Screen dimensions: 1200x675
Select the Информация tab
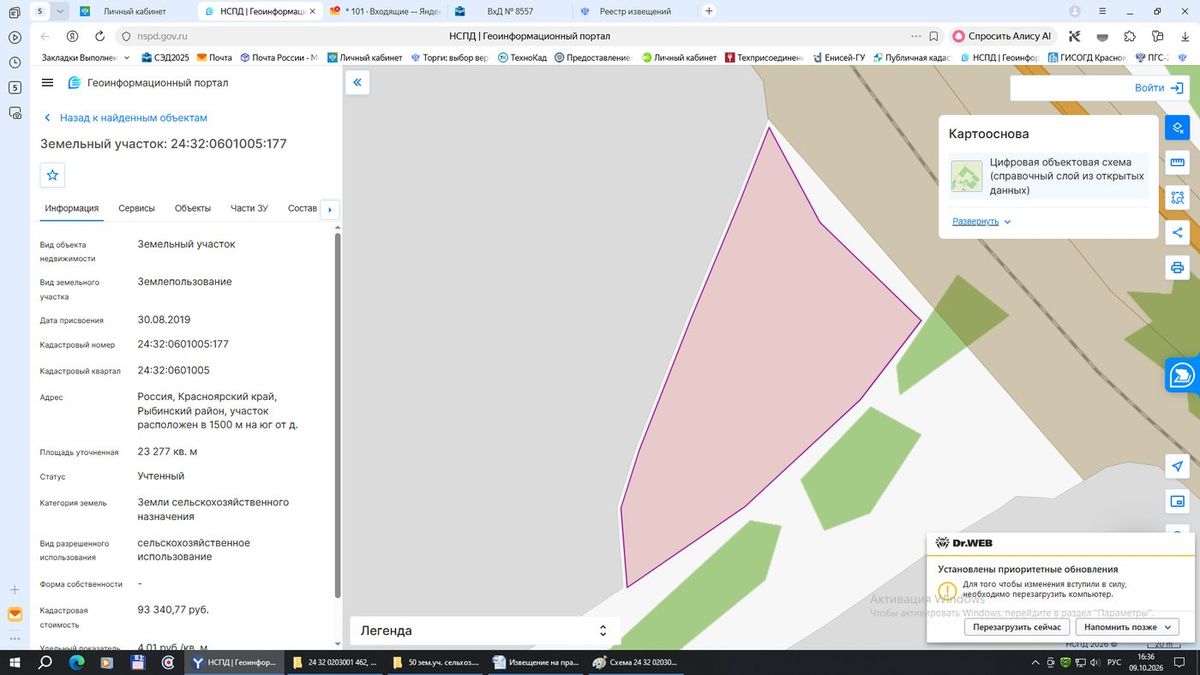point(71,208)
